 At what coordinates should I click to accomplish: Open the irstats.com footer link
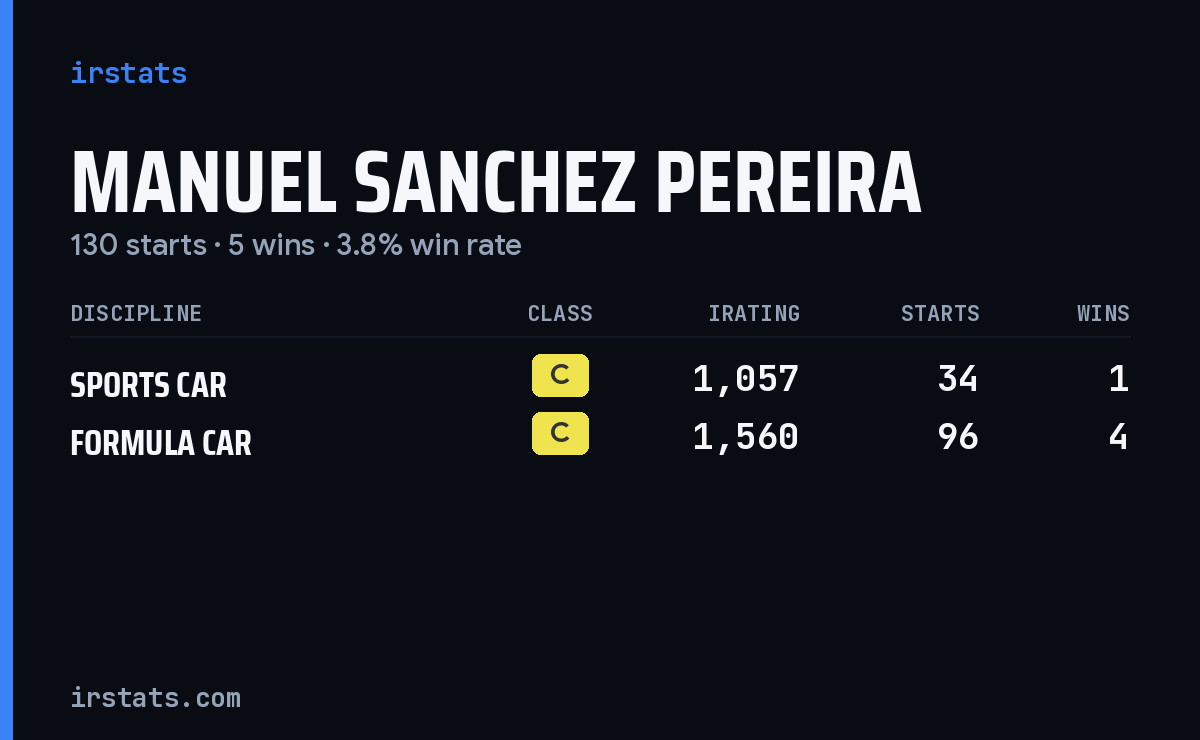coord(155,697)
